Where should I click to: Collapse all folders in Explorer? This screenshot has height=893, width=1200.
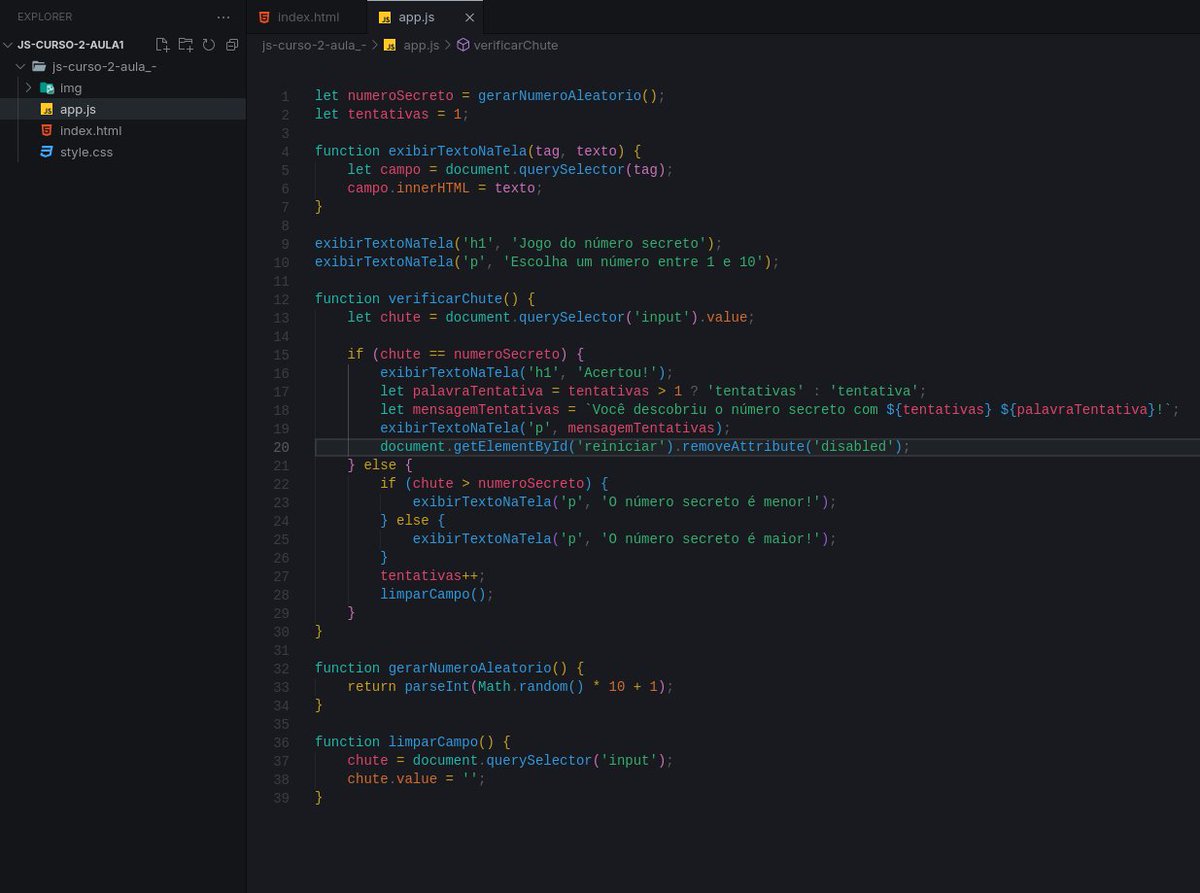(x=232, y=45)
